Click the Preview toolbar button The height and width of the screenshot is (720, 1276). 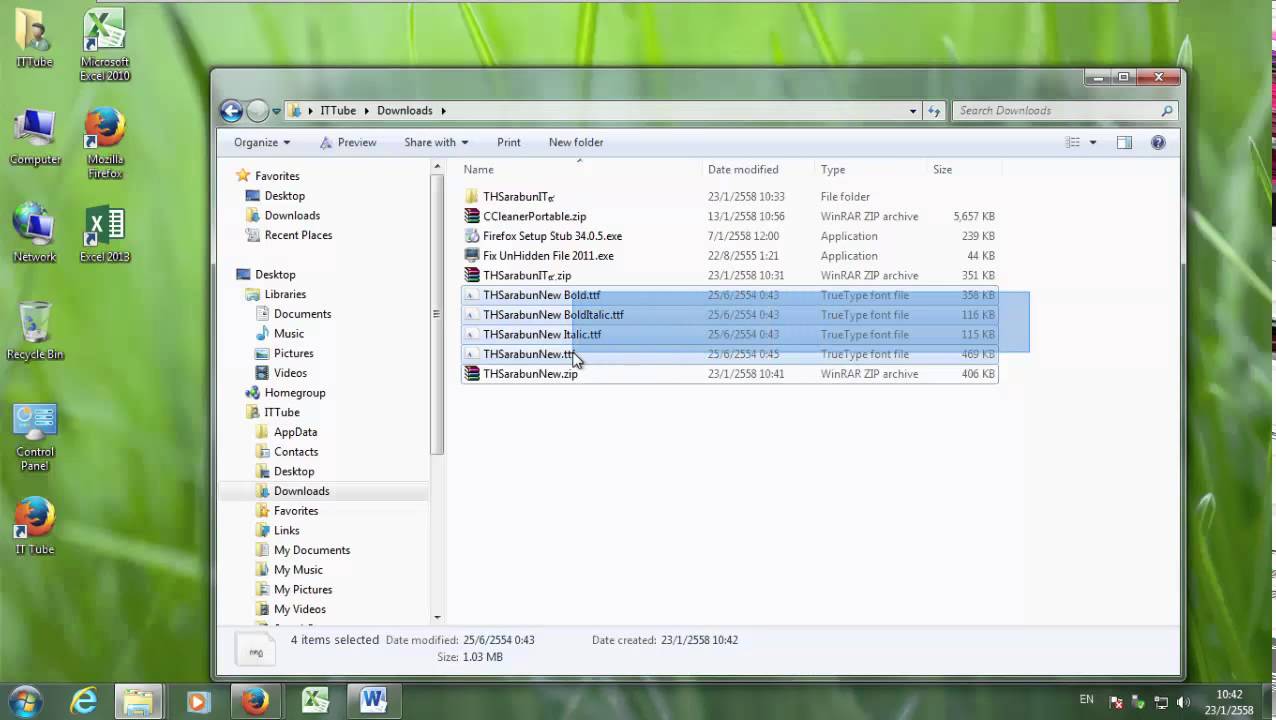click(x=348, y=142)
